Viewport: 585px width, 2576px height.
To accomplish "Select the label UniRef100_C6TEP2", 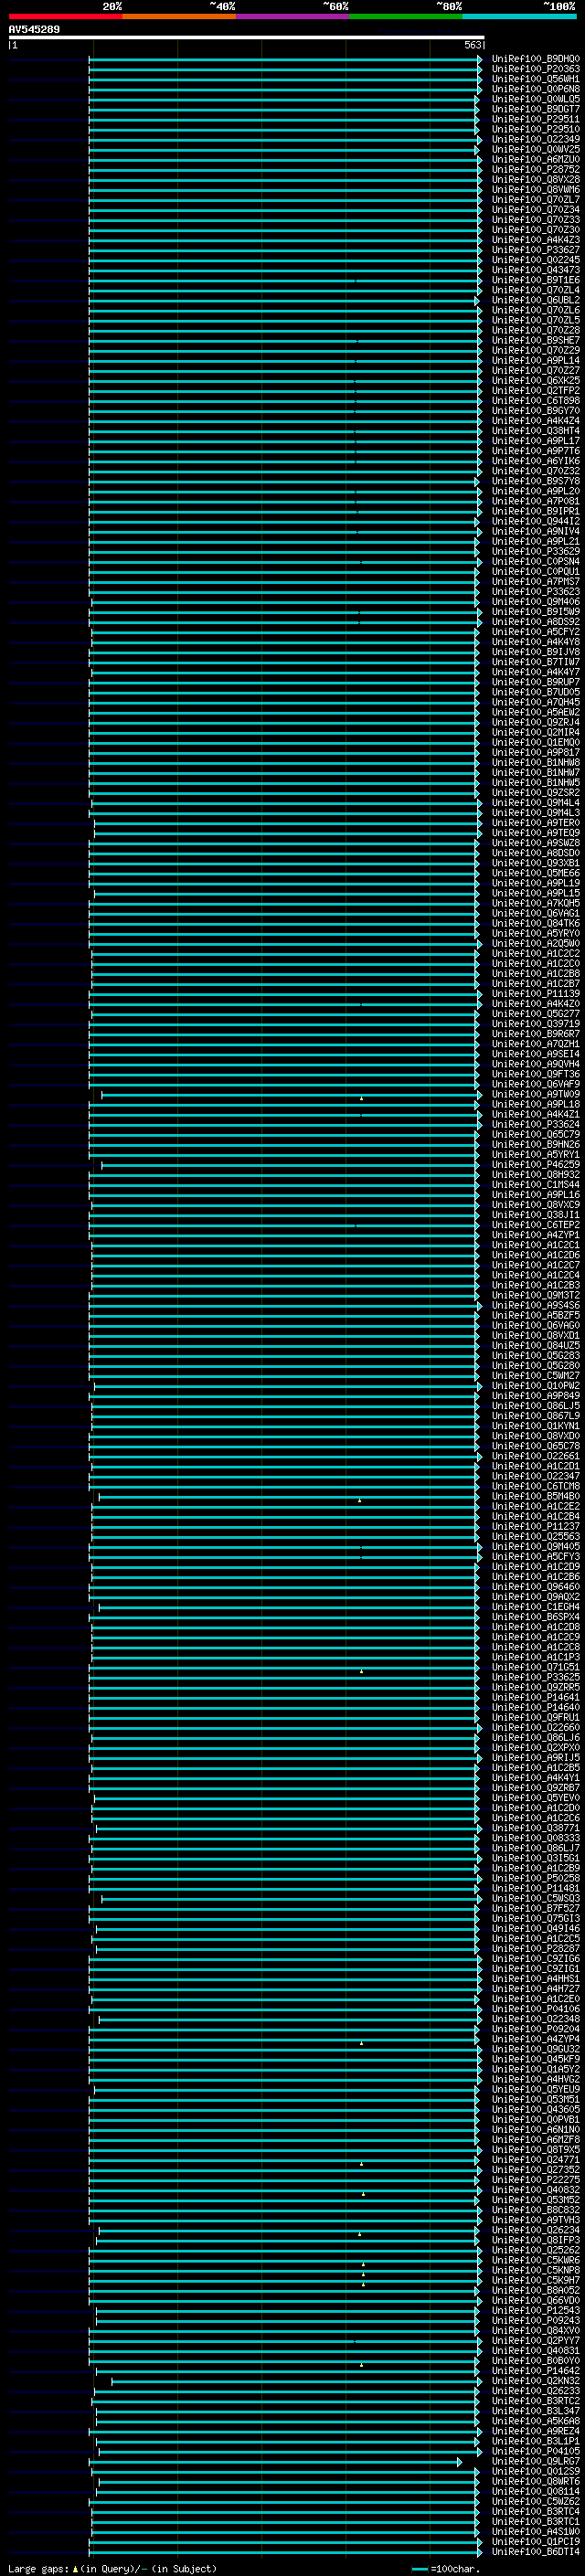I will point(535,1225).
